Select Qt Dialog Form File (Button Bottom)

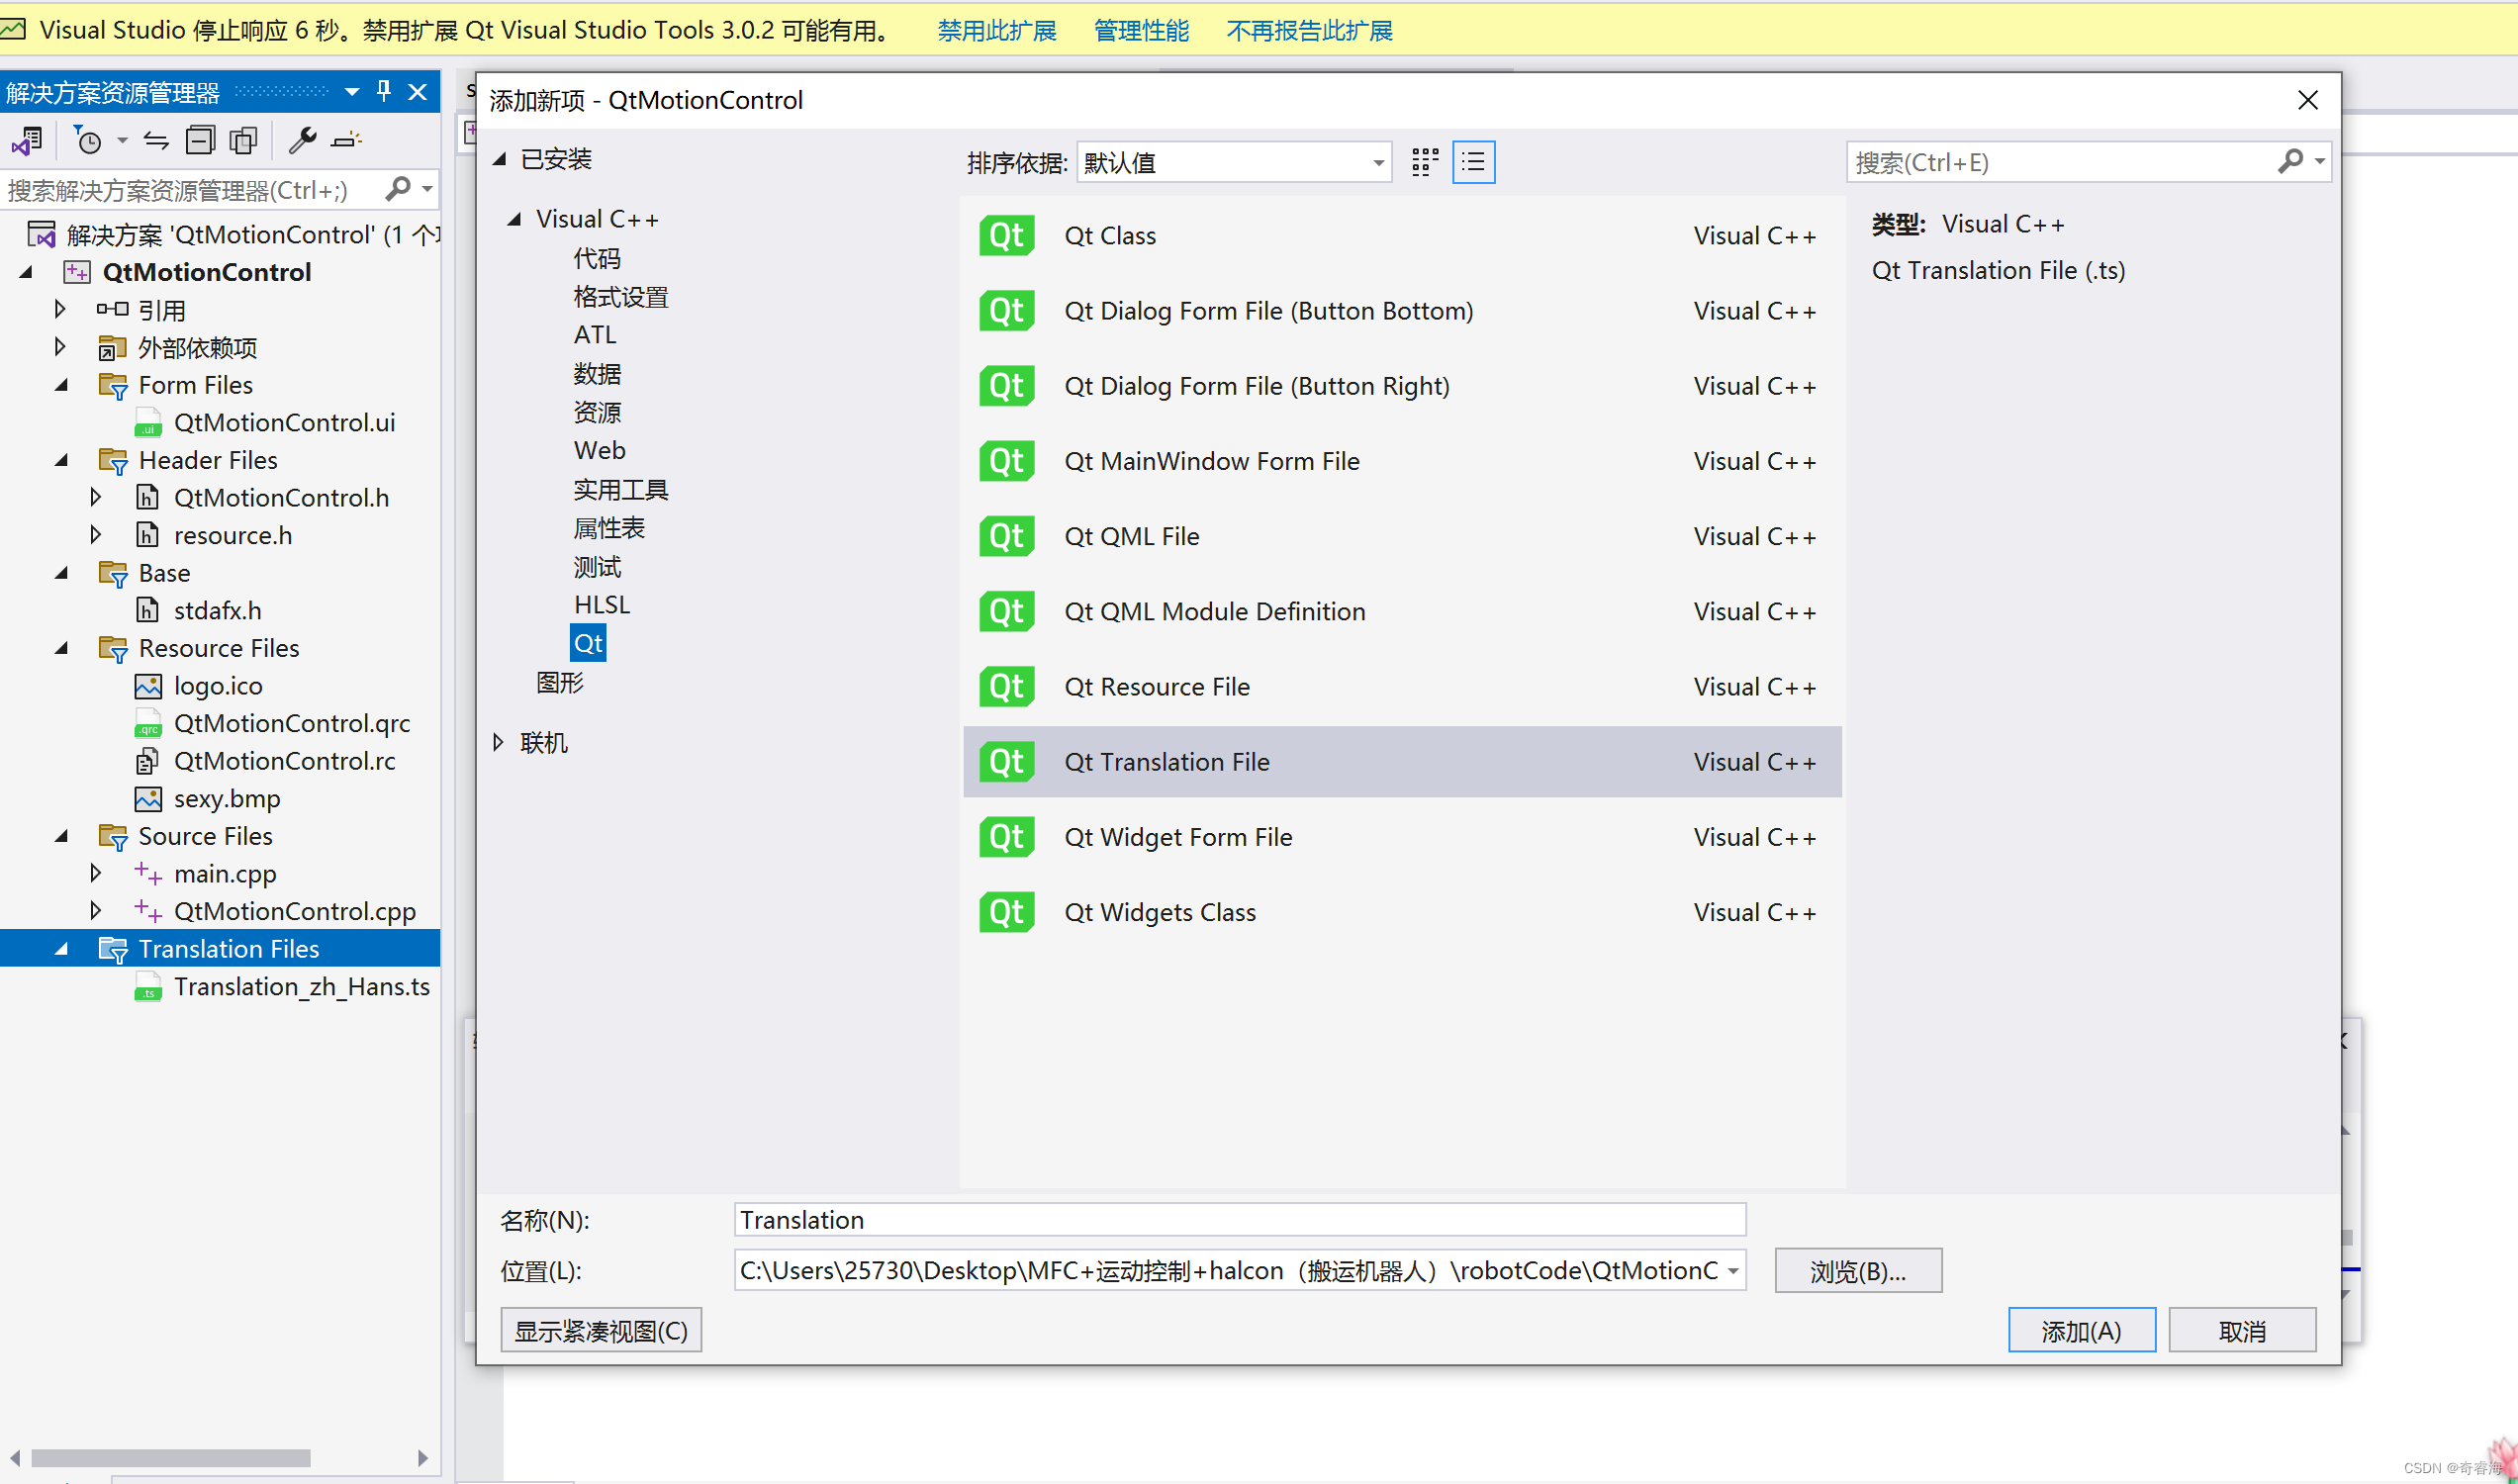click(1401, 311)
